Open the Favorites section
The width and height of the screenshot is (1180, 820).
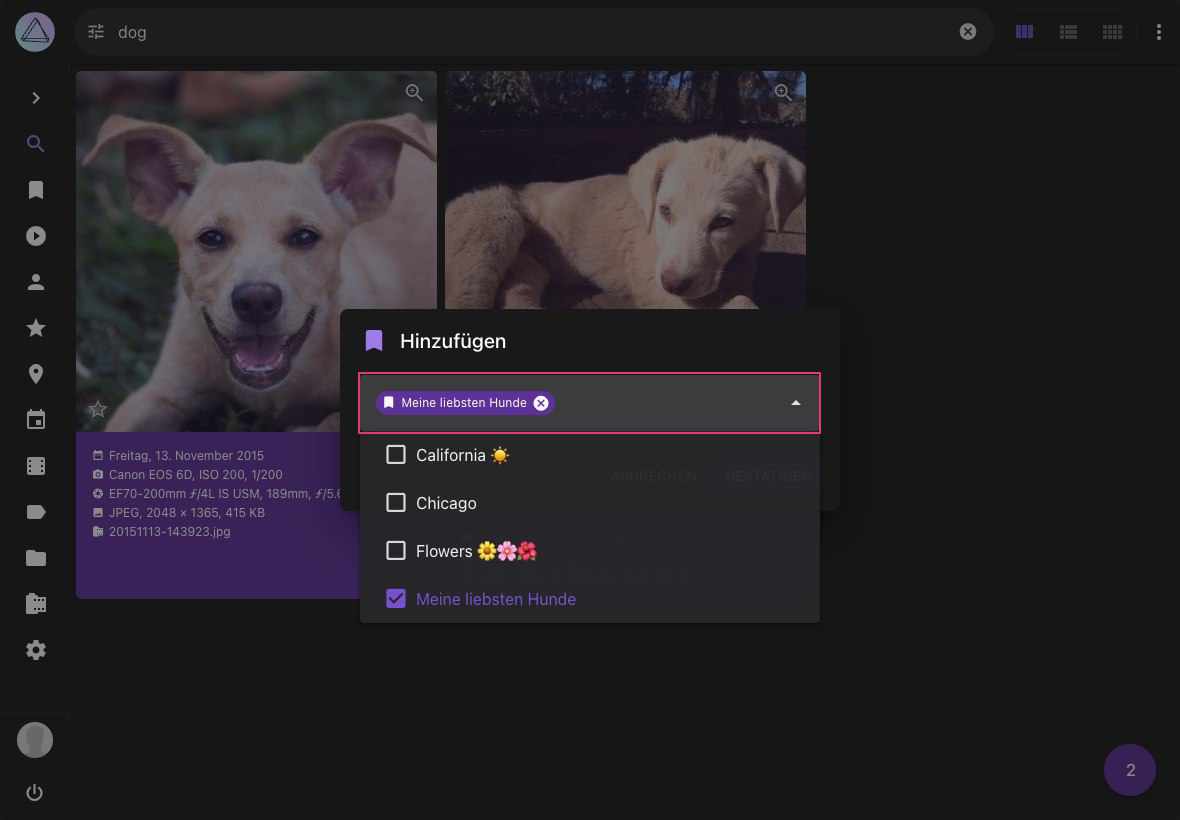36,327
